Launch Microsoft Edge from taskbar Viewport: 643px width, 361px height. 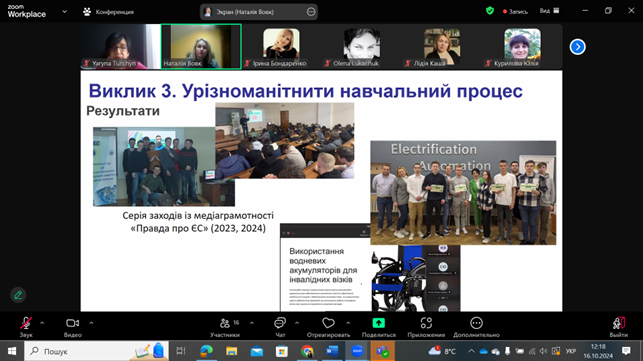click(x=206, y=351)
